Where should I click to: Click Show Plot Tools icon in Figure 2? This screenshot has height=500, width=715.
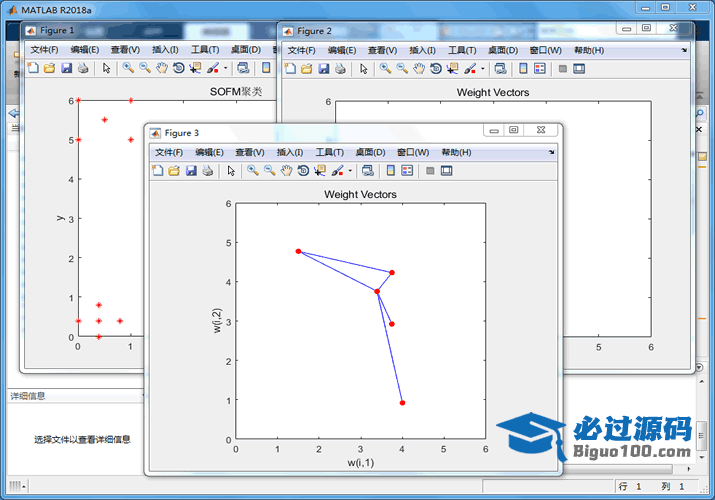point(579,69)
